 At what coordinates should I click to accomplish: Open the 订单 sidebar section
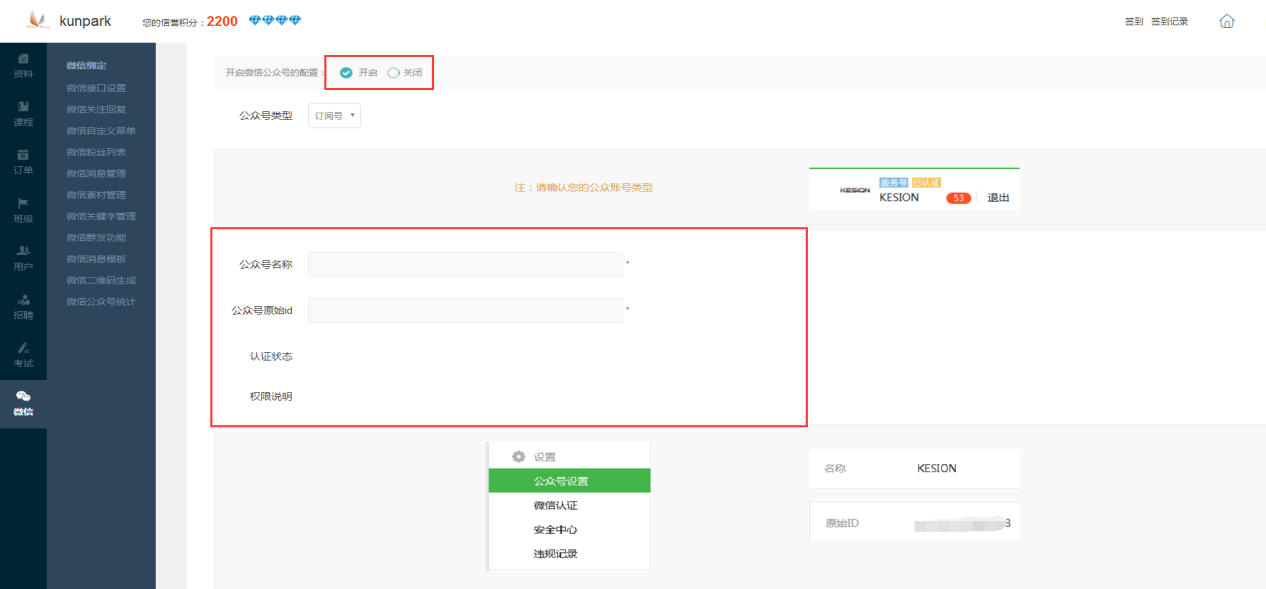pyautogui.click(x=23, y=162)
